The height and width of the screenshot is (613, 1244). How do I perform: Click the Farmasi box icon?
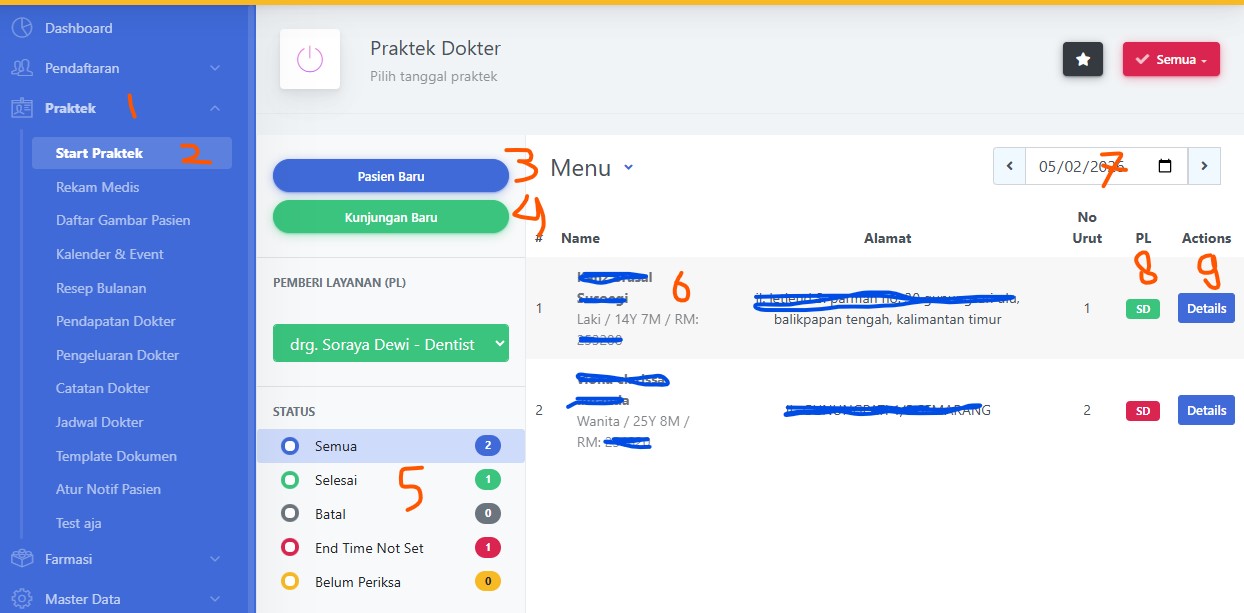22,559
